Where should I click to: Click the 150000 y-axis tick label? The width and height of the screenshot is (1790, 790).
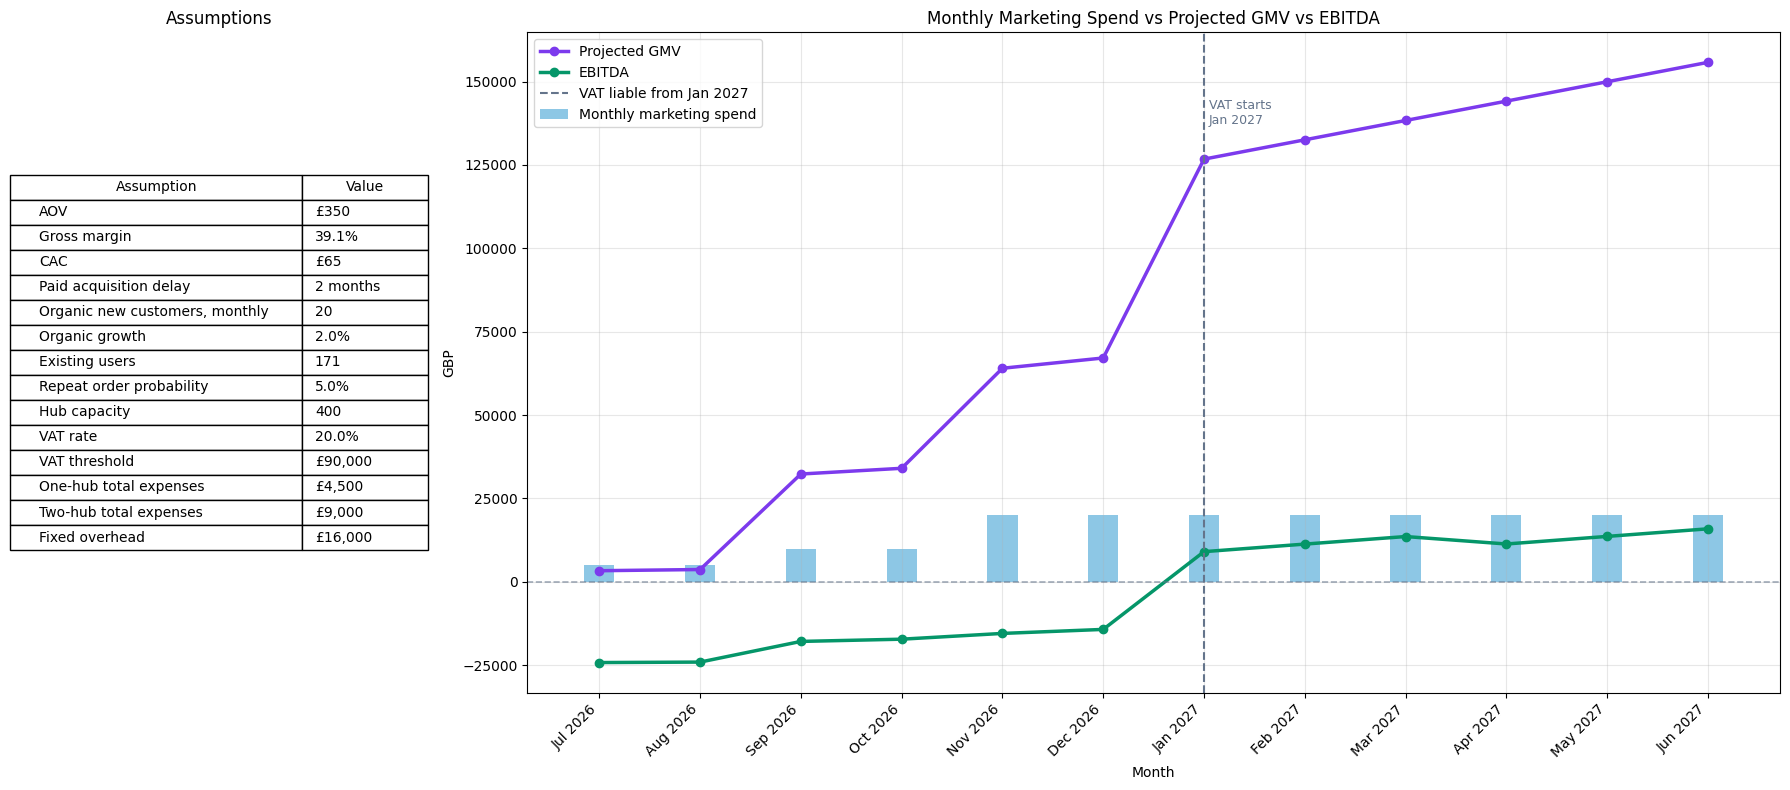click(491, 82)
